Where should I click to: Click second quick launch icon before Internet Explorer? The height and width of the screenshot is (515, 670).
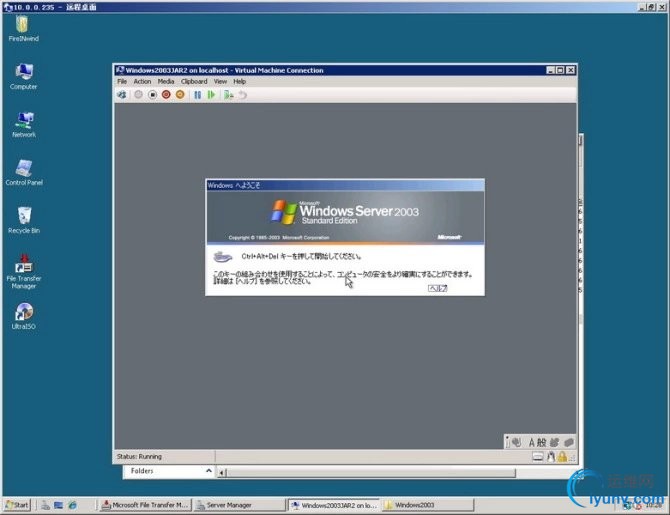pyautogui.click(x=59, y=506)
